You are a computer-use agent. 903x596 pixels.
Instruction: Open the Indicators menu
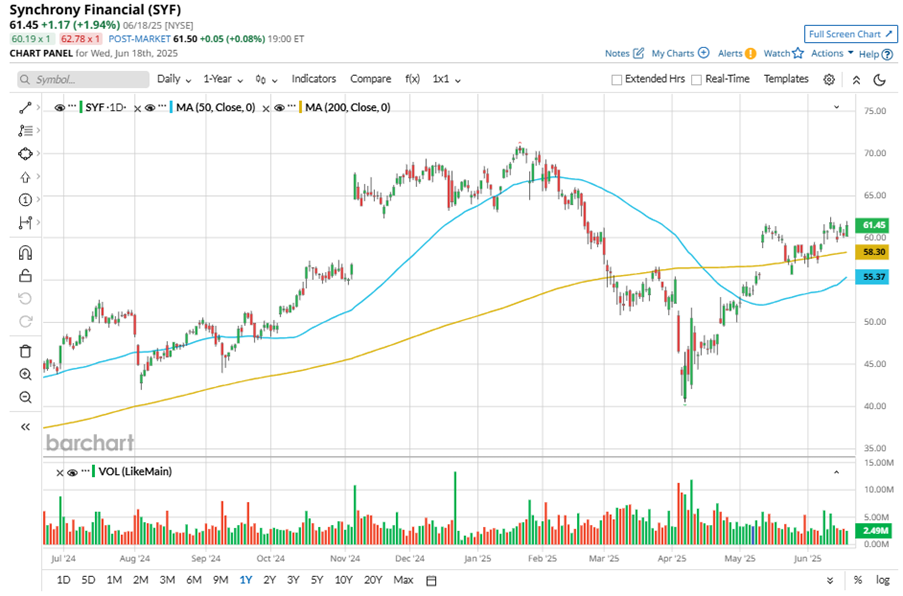tap(314, 79)
